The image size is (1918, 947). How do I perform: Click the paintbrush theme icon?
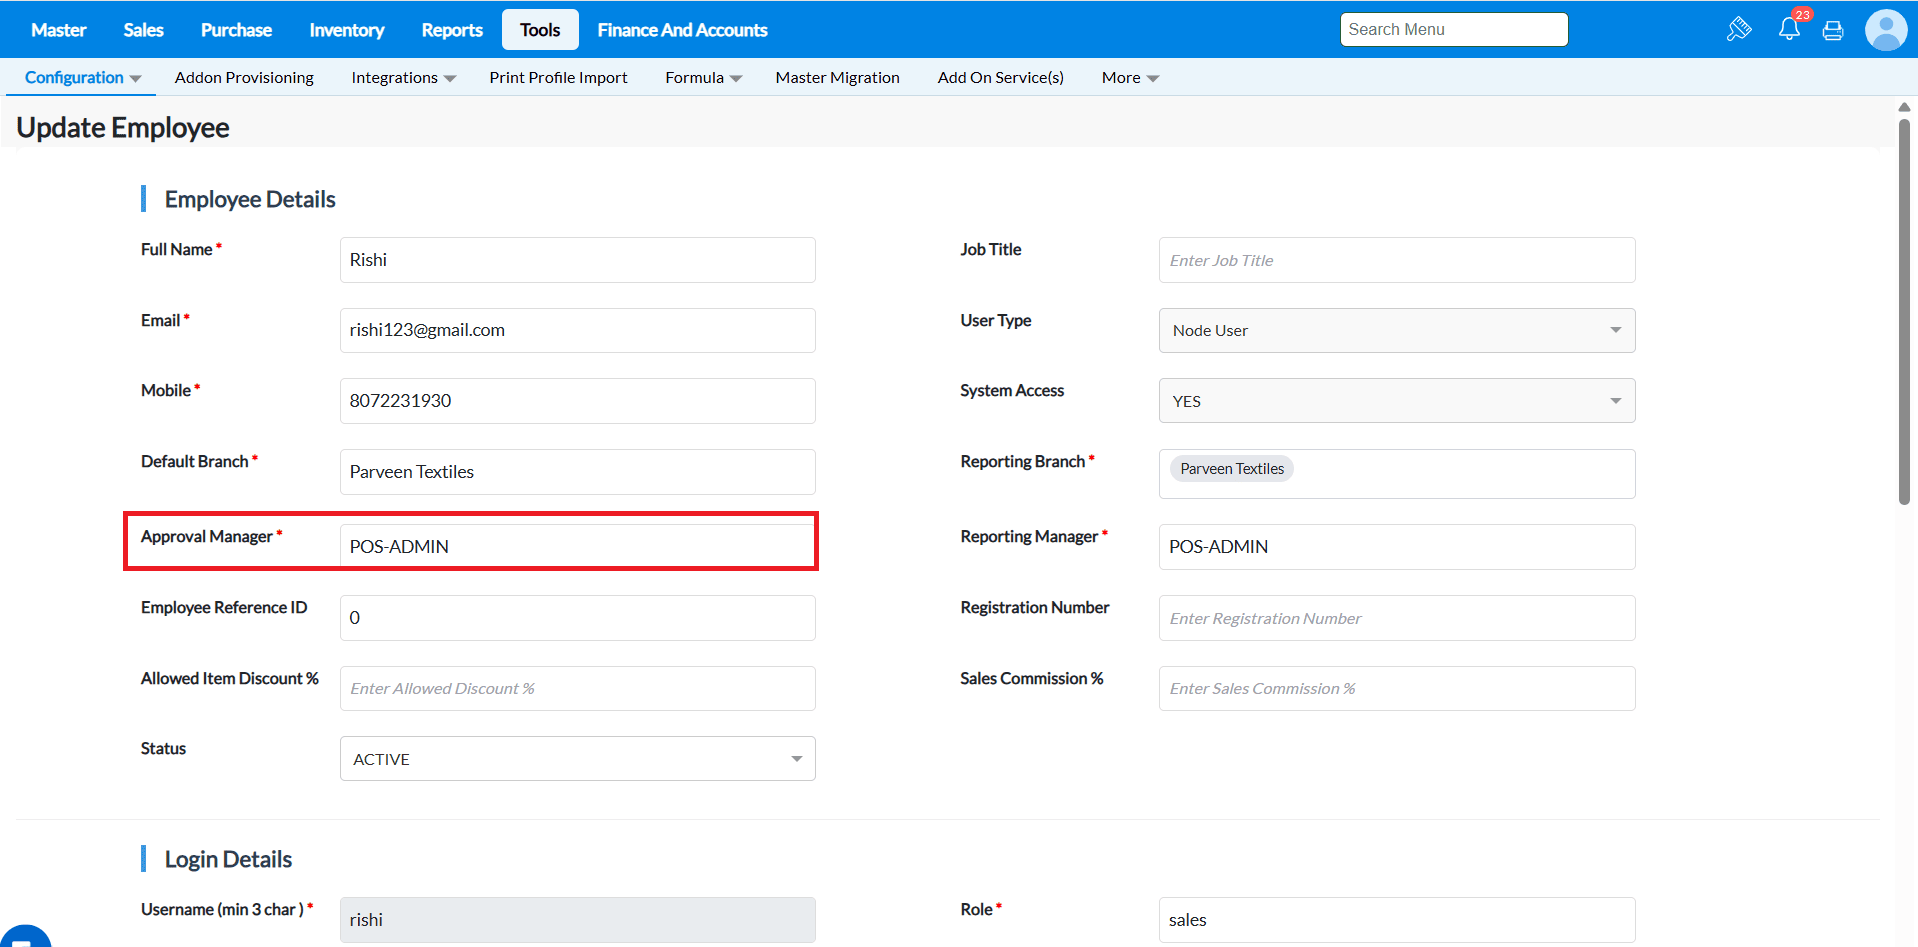(x=1738, y=29)
